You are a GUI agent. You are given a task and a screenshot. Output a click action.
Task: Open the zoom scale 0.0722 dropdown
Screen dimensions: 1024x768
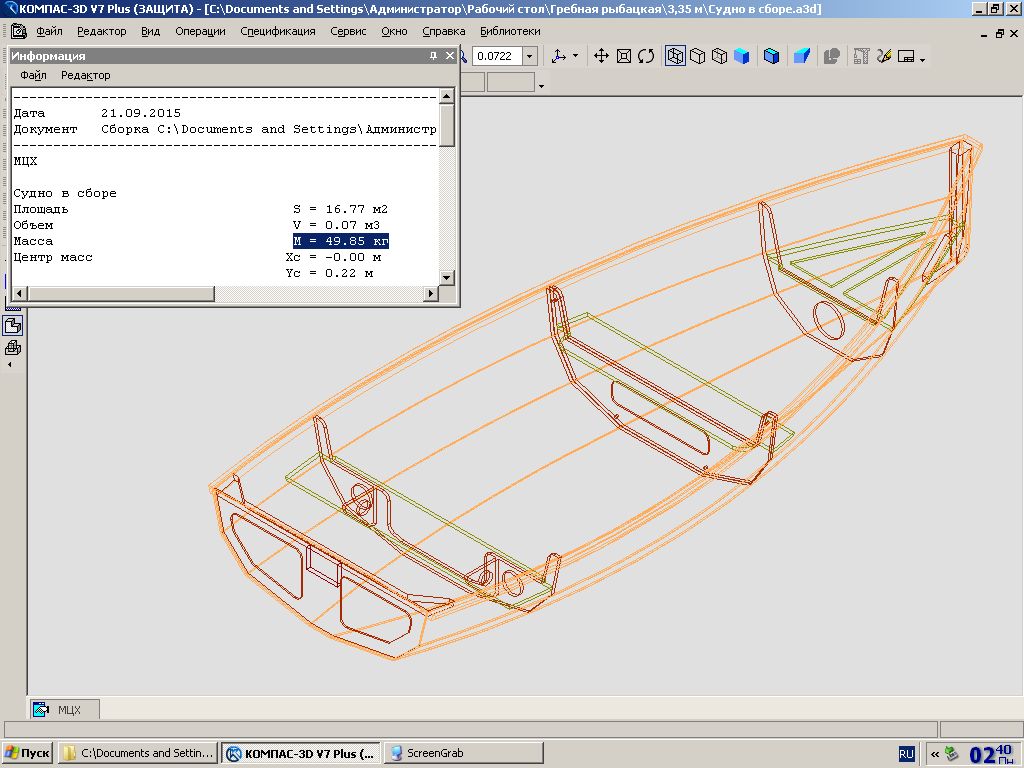530,56
